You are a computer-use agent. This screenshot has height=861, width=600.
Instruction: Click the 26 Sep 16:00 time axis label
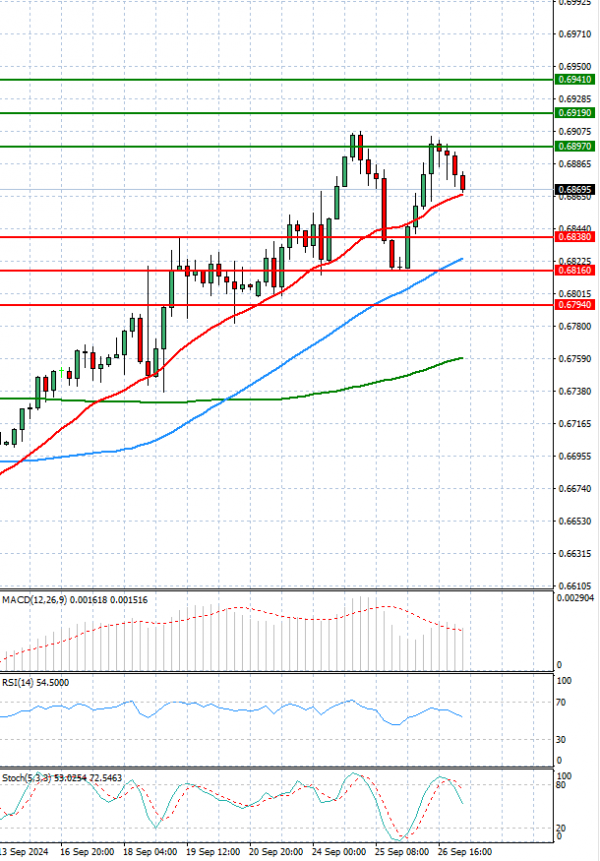(465, 852)
